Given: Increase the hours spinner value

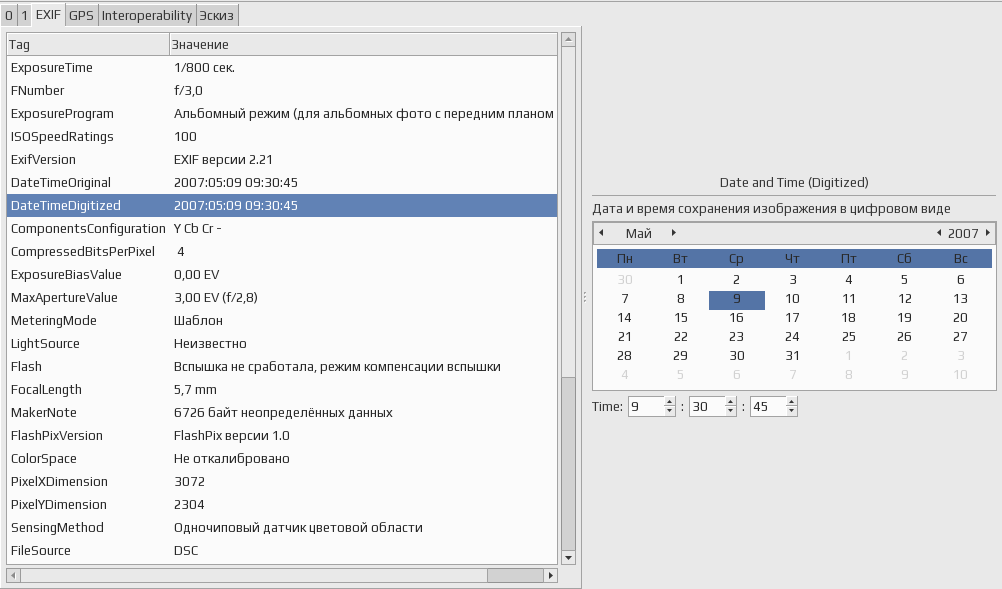Looking at the screenshot, I should click(x=669, y=402).
